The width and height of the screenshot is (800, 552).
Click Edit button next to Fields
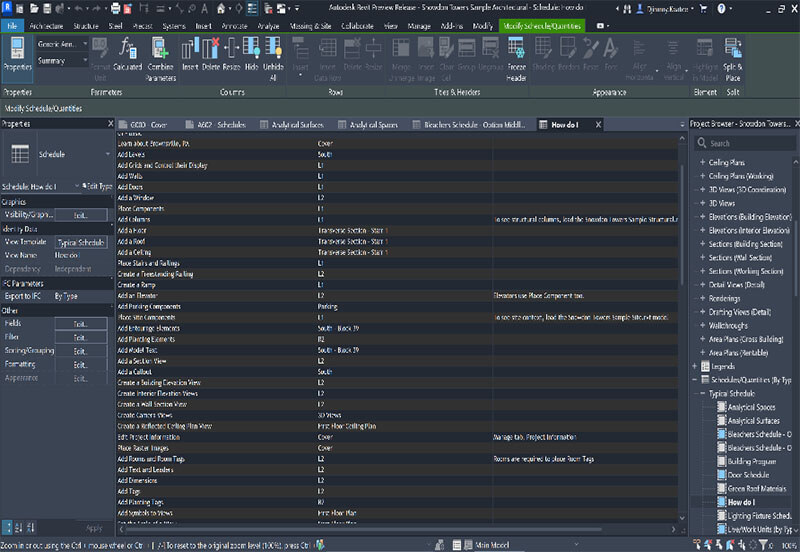tap(80, 324)
